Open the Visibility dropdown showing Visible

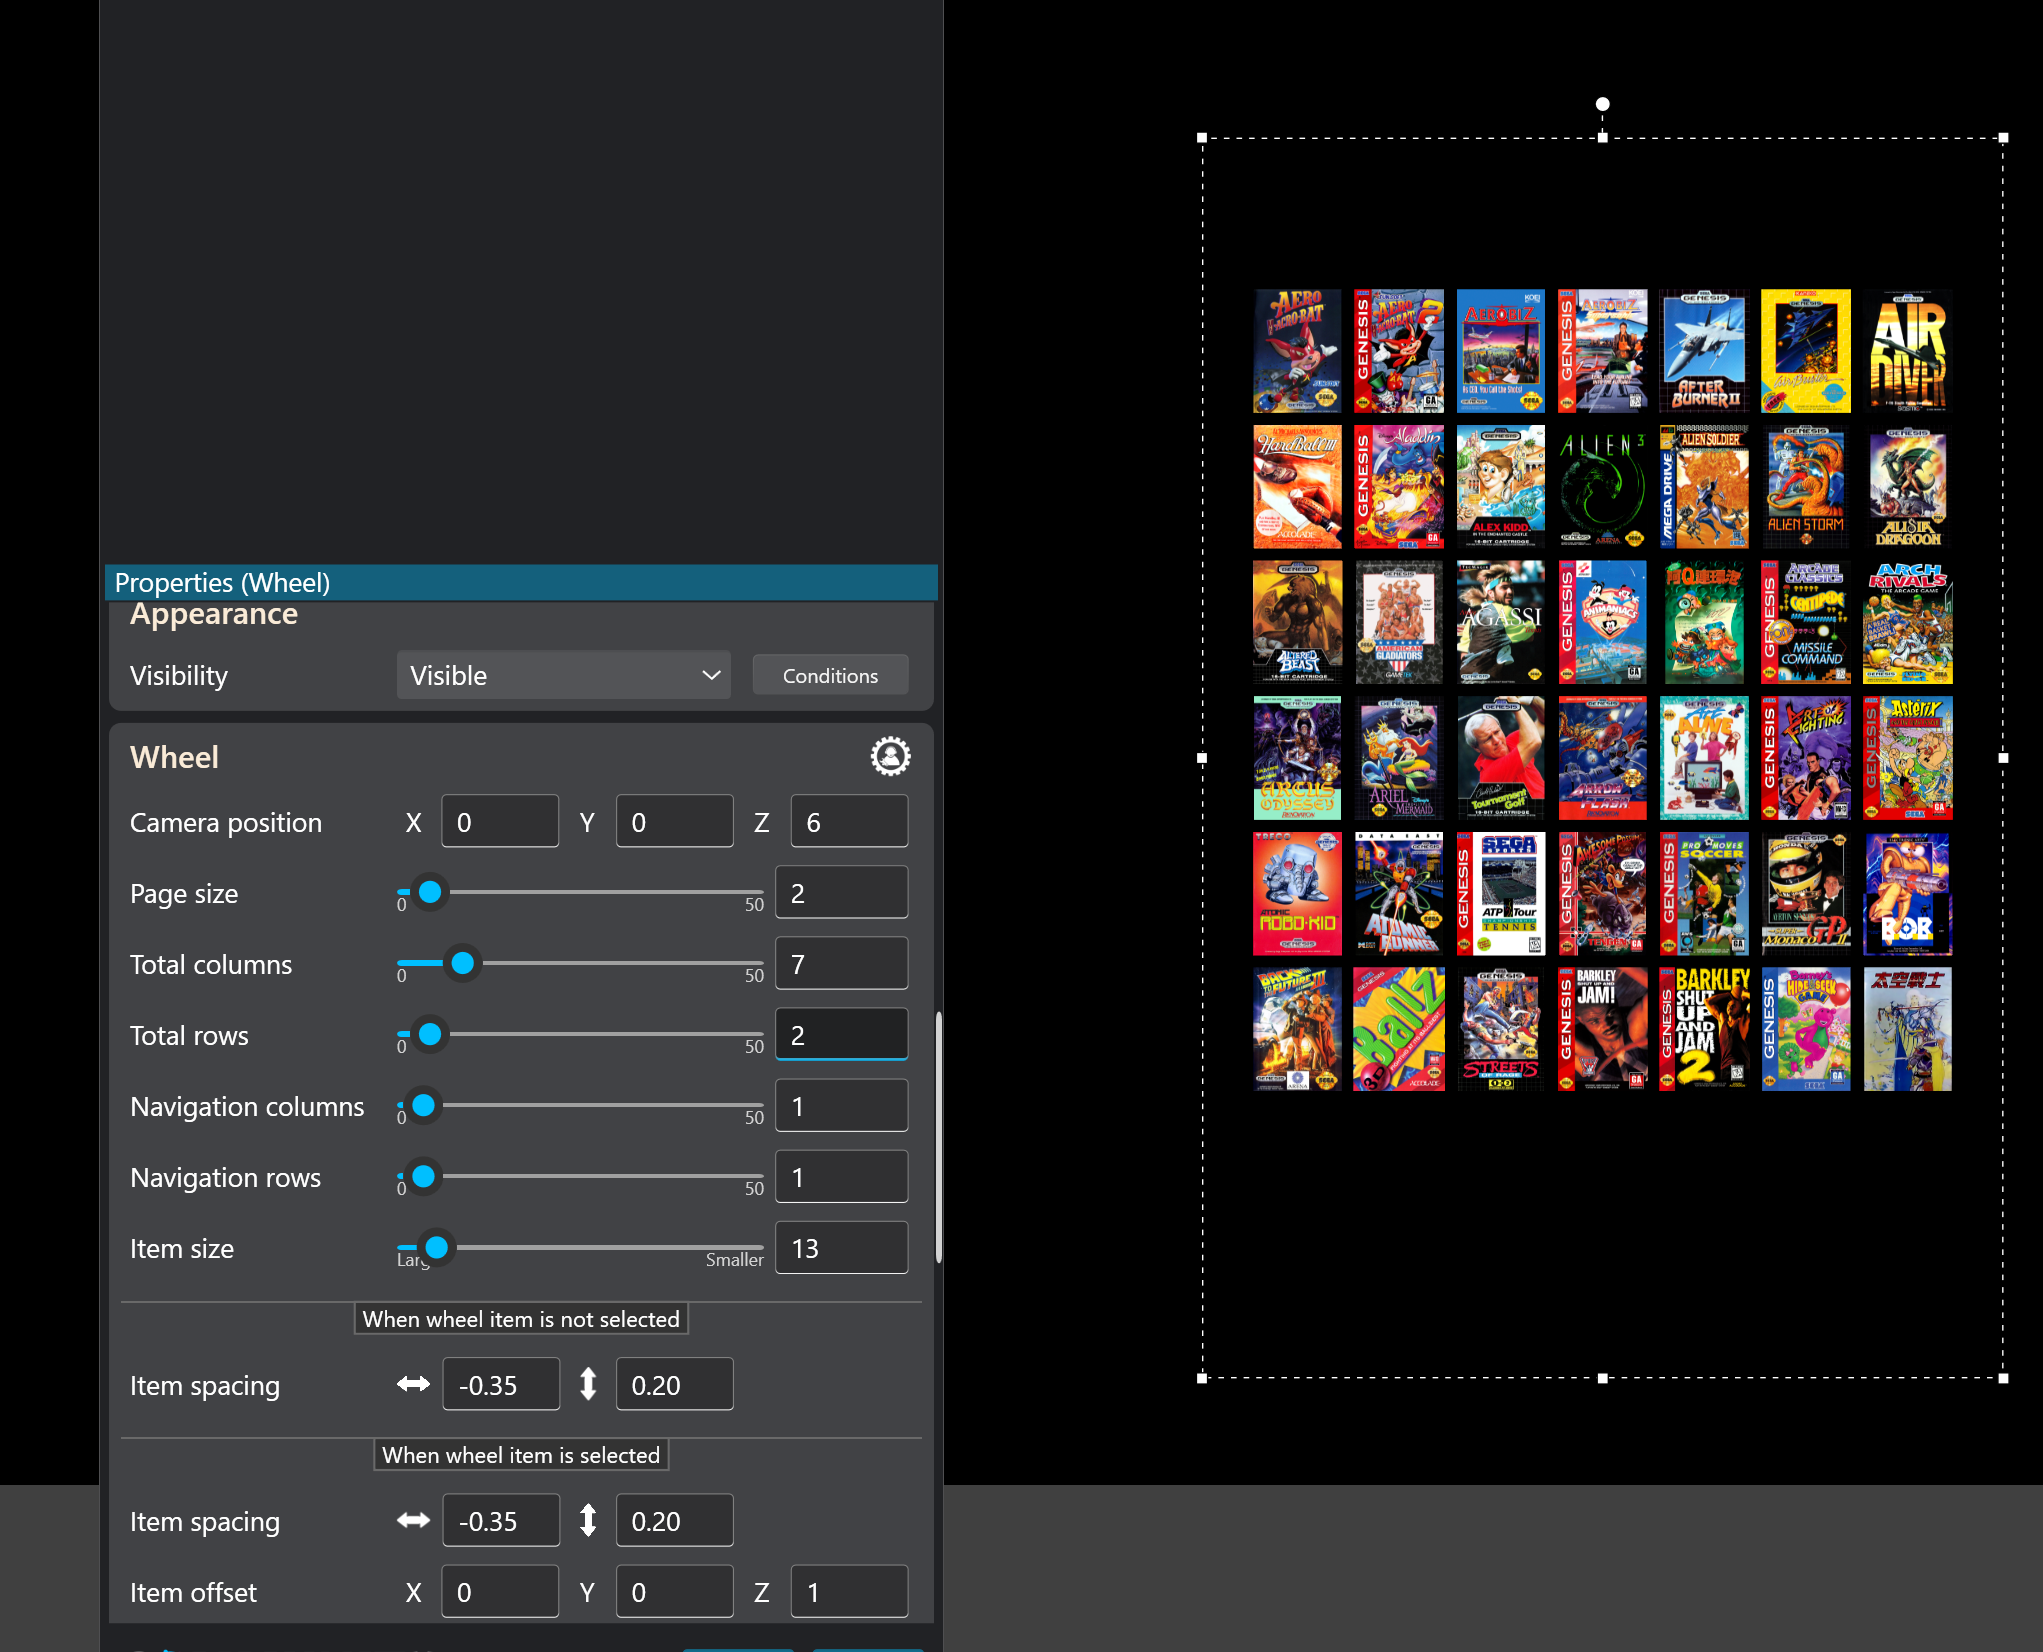(x=563, y=676)
